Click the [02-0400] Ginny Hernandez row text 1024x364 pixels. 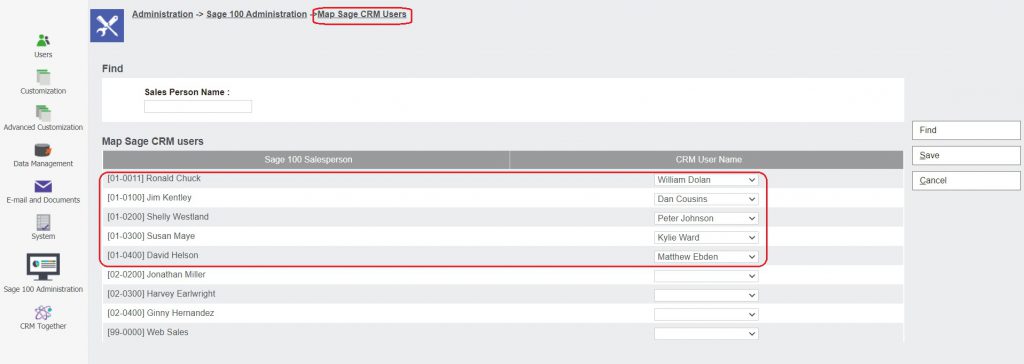click(x=161, y=313)
